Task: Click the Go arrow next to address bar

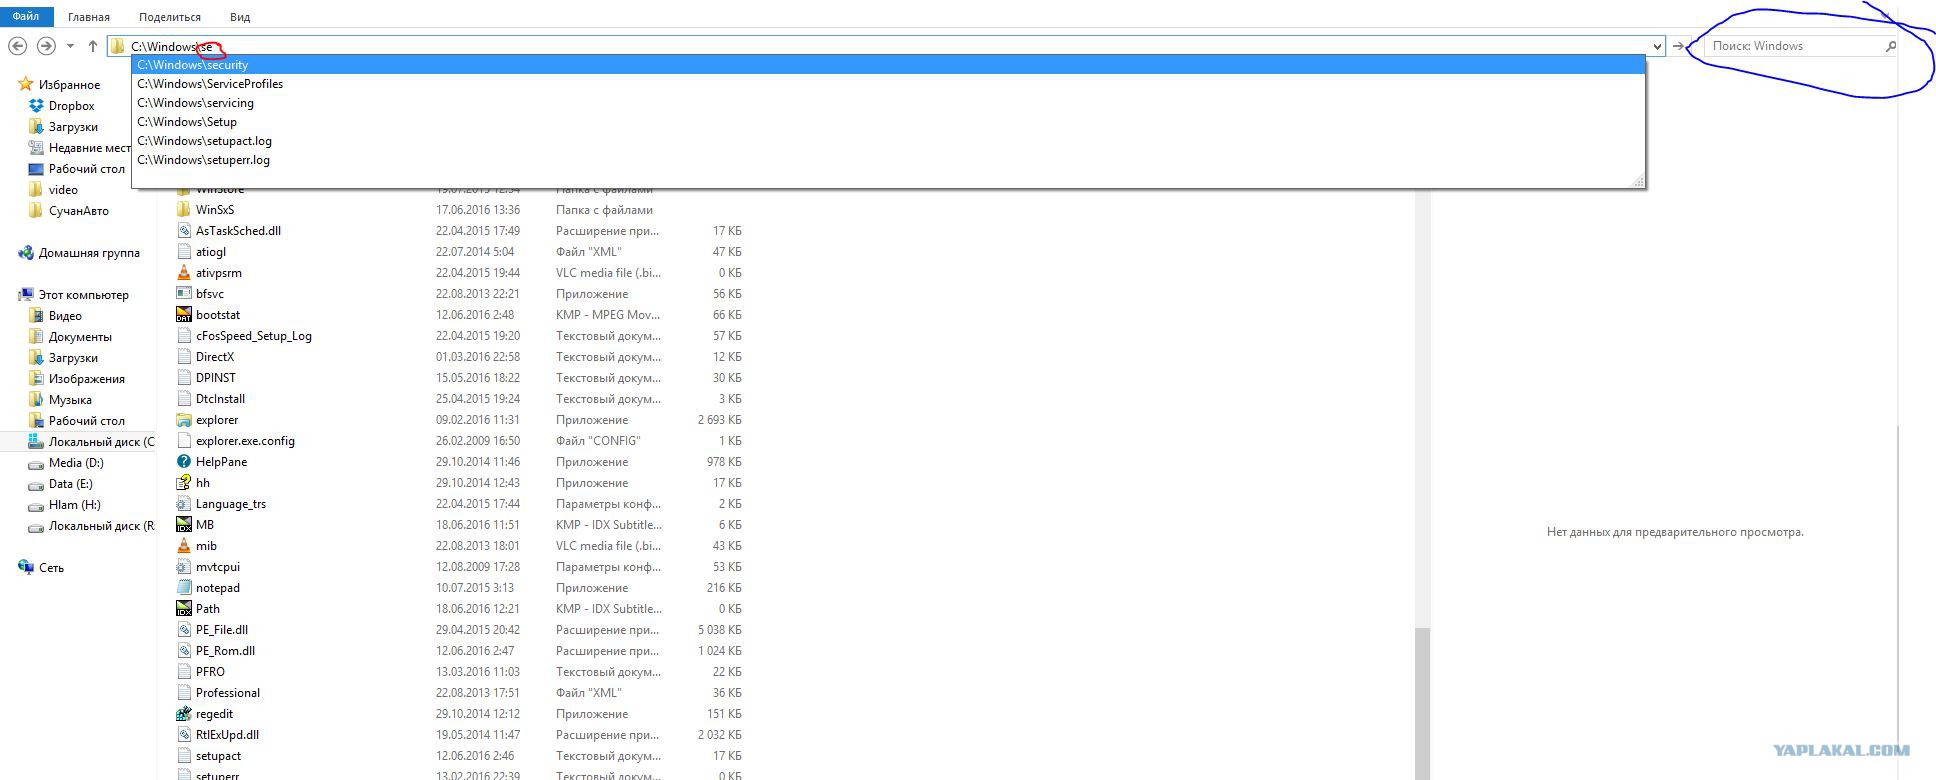Action: [x=1679, y=46]
